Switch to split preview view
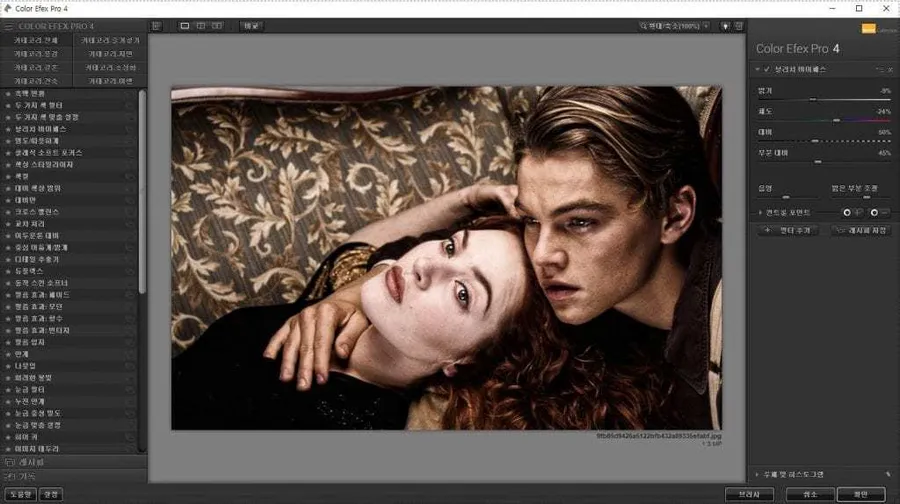The image size is (900, 504). click(x=201, y=26)
